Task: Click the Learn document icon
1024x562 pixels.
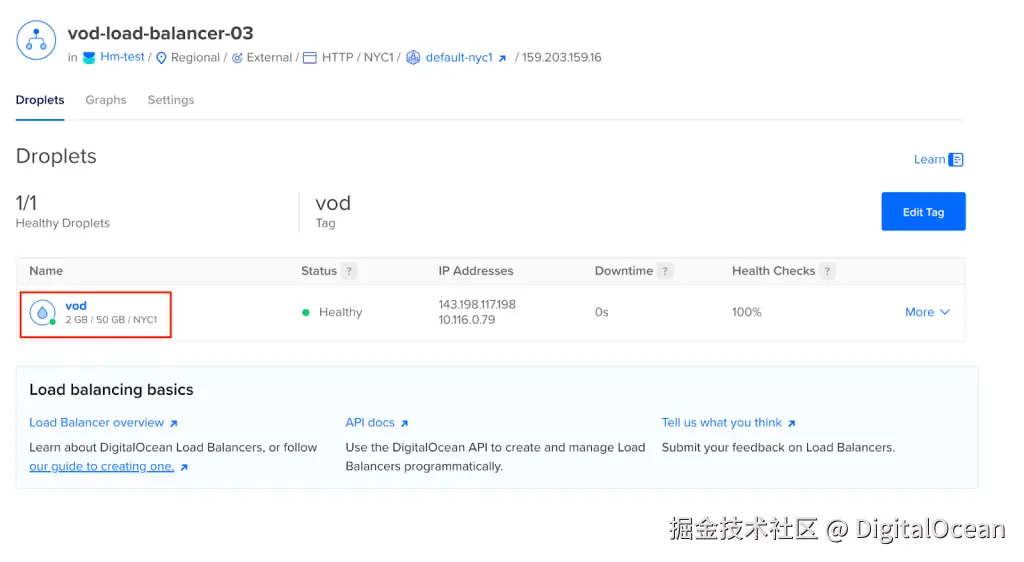Action: click(956, 159)
